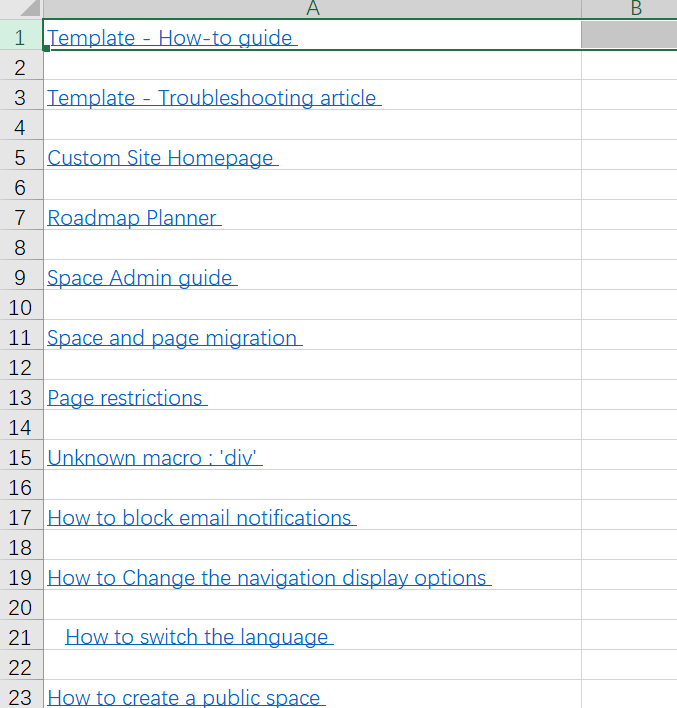
Task: Click cell B19
Action: click(x=629, y=574)
